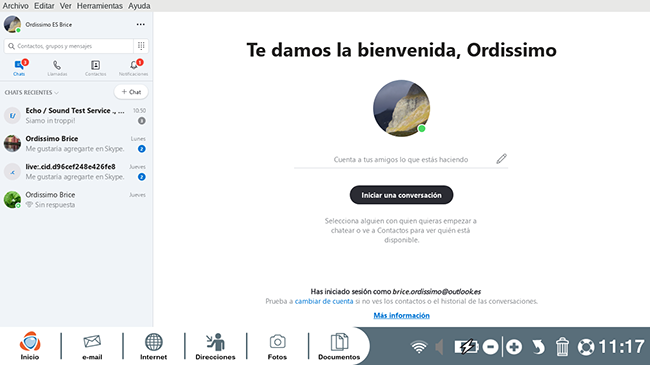Open Fotos camera icon in dock

point(277,346)
